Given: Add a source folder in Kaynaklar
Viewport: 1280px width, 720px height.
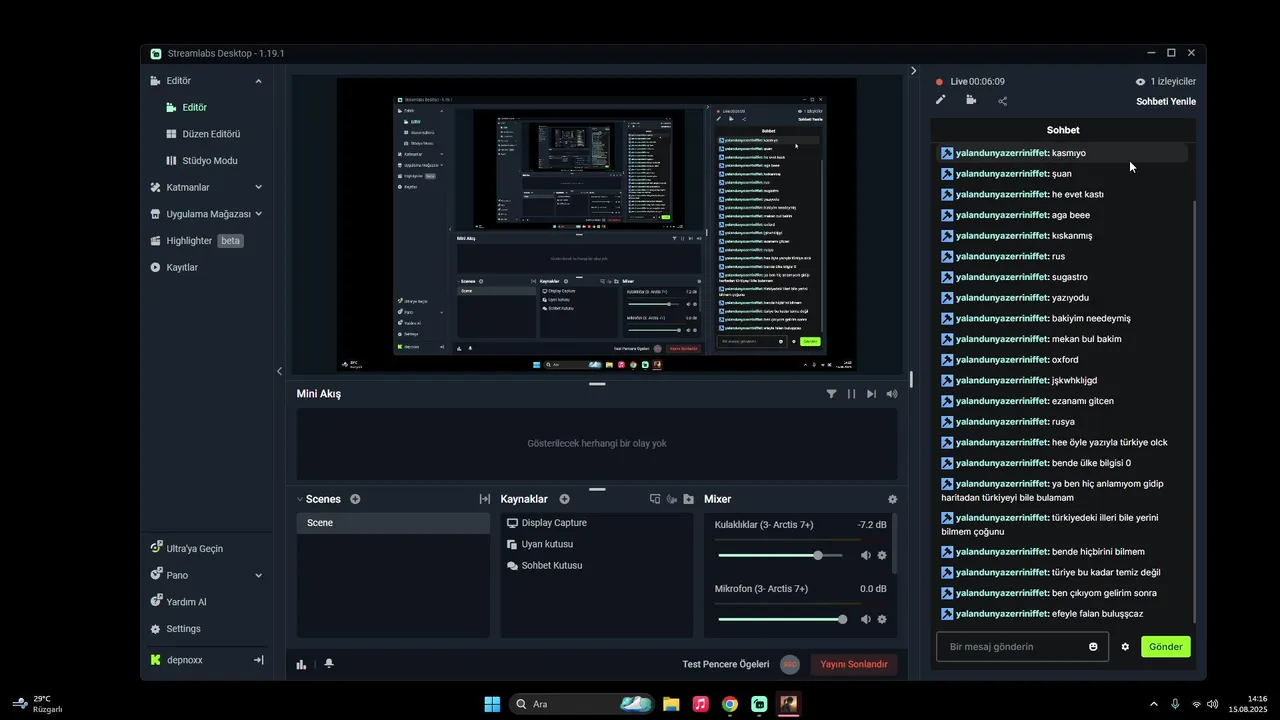Looking at the screenshot, I should 688,499.
